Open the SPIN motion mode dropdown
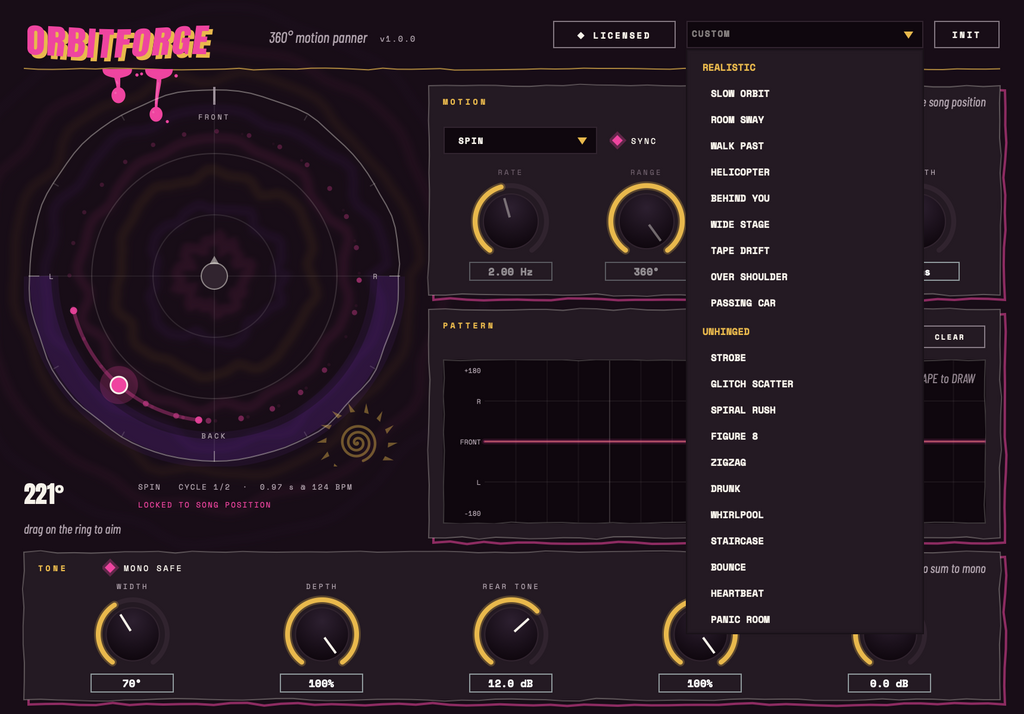 tap(520, 140)
